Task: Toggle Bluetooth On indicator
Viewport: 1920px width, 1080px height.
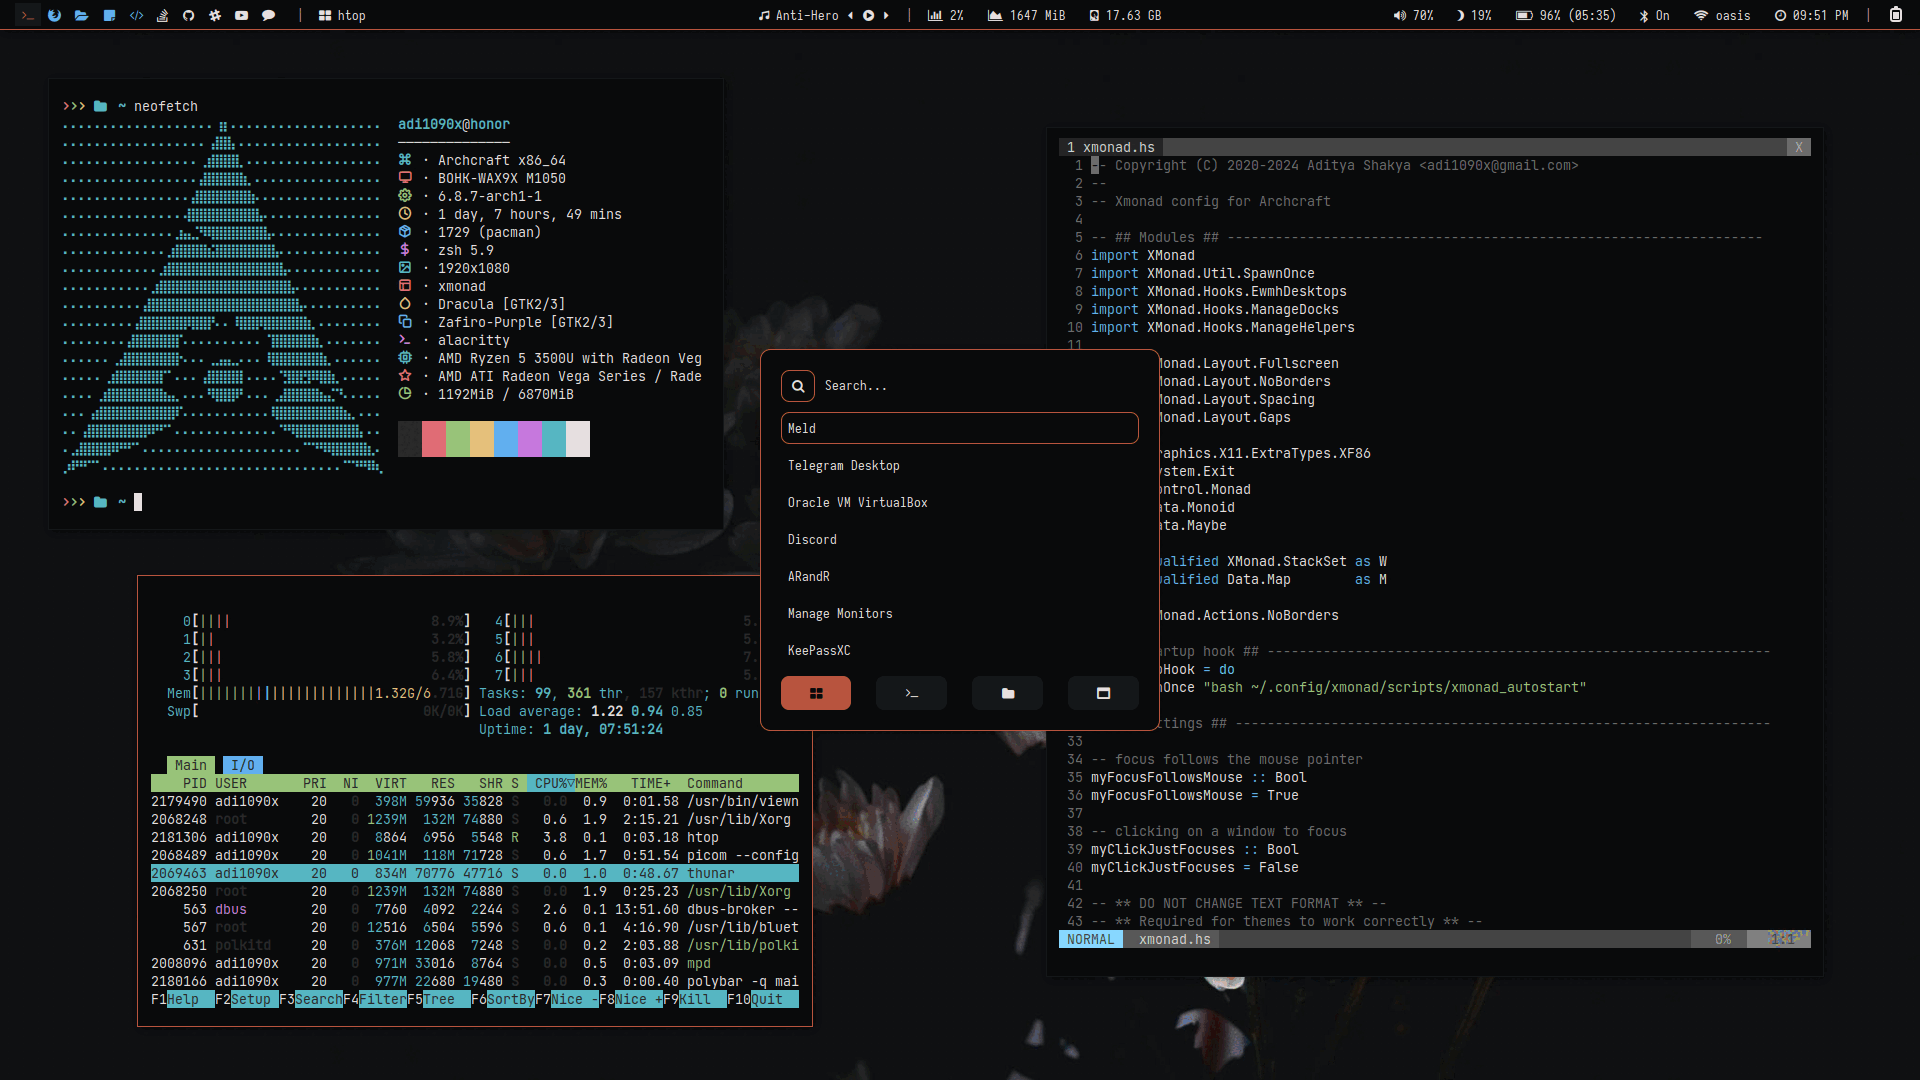Action: (1654, 15)
